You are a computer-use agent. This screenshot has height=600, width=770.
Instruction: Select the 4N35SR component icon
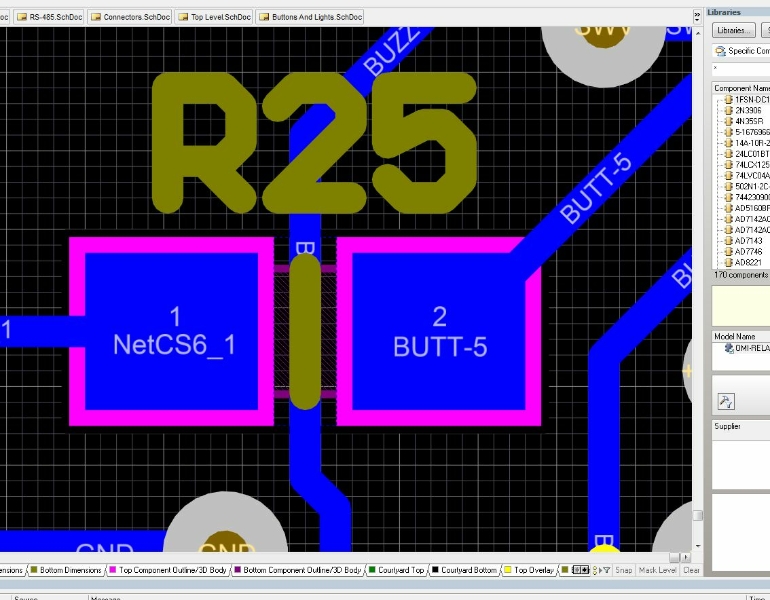point(727,121)
